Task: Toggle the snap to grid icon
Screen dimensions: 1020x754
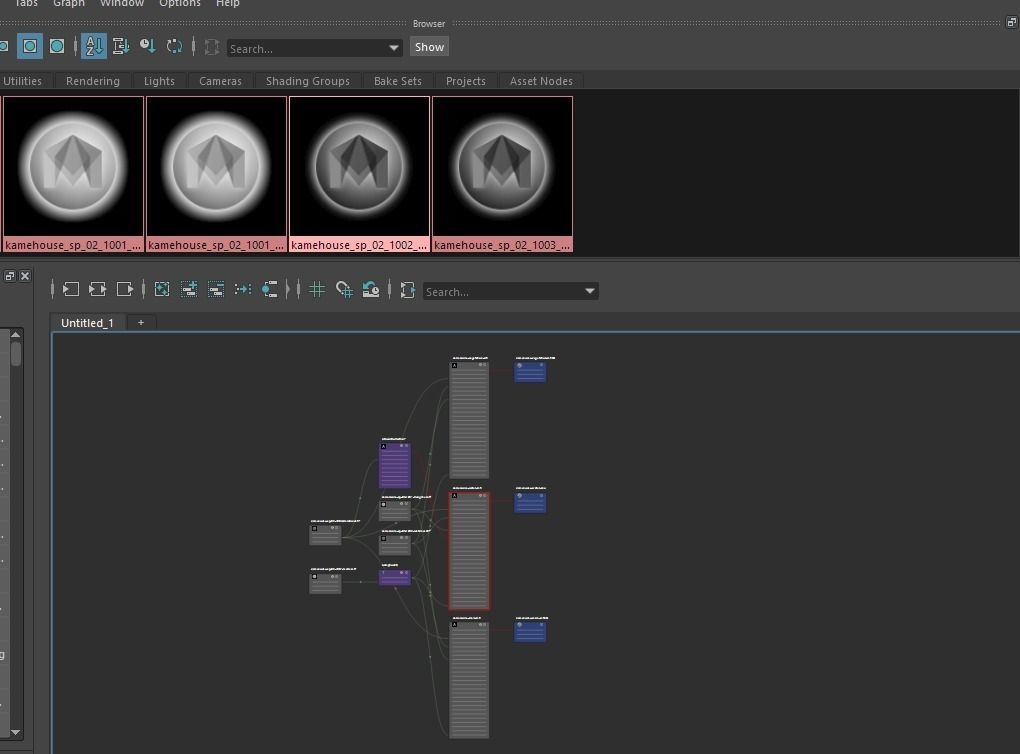Action: [x=344, y=289]
